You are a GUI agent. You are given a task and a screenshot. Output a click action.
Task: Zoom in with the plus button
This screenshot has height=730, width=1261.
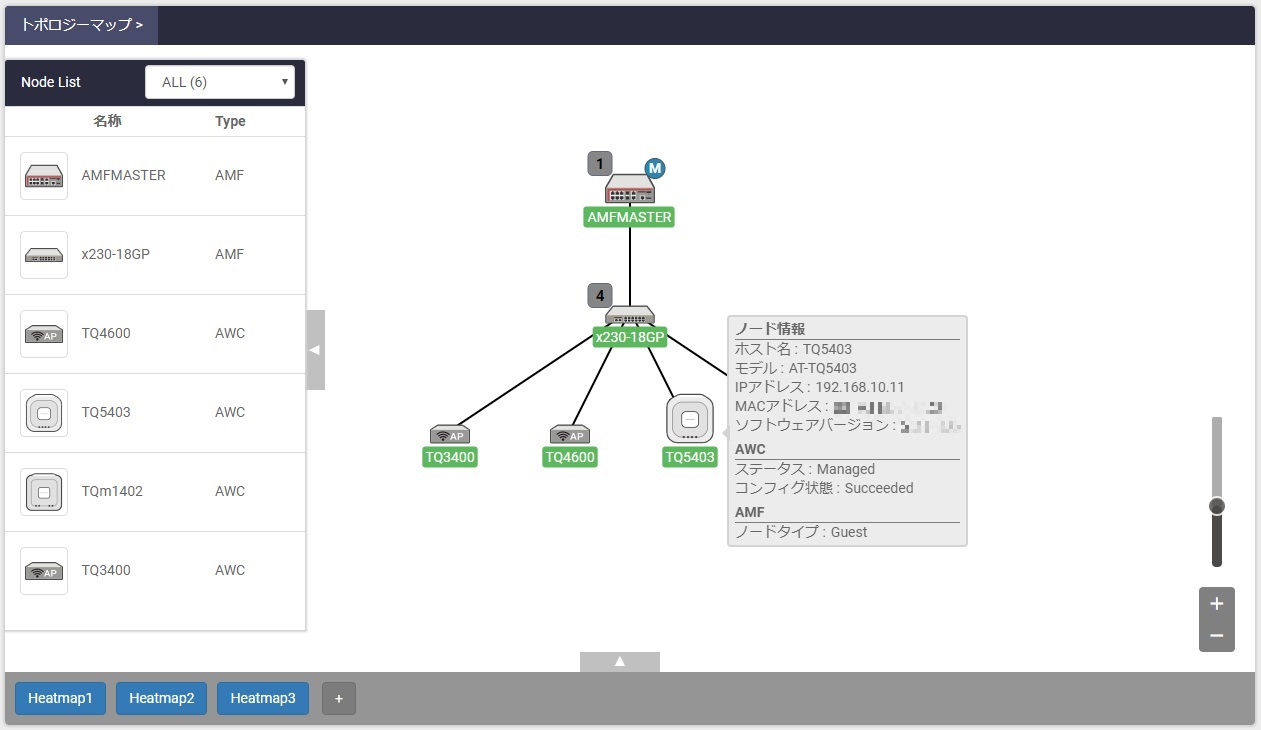pos(1217,604)
